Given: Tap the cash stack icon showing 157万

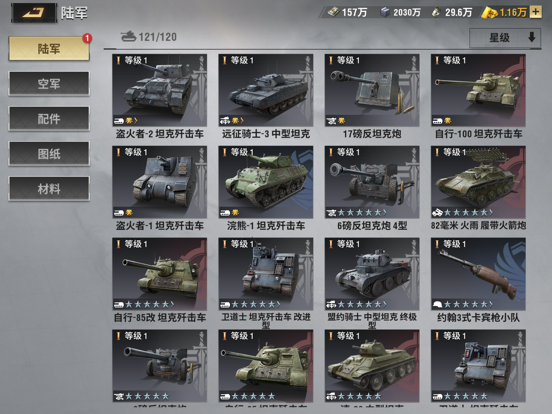Looking at the screenshot, I should 333,12.
